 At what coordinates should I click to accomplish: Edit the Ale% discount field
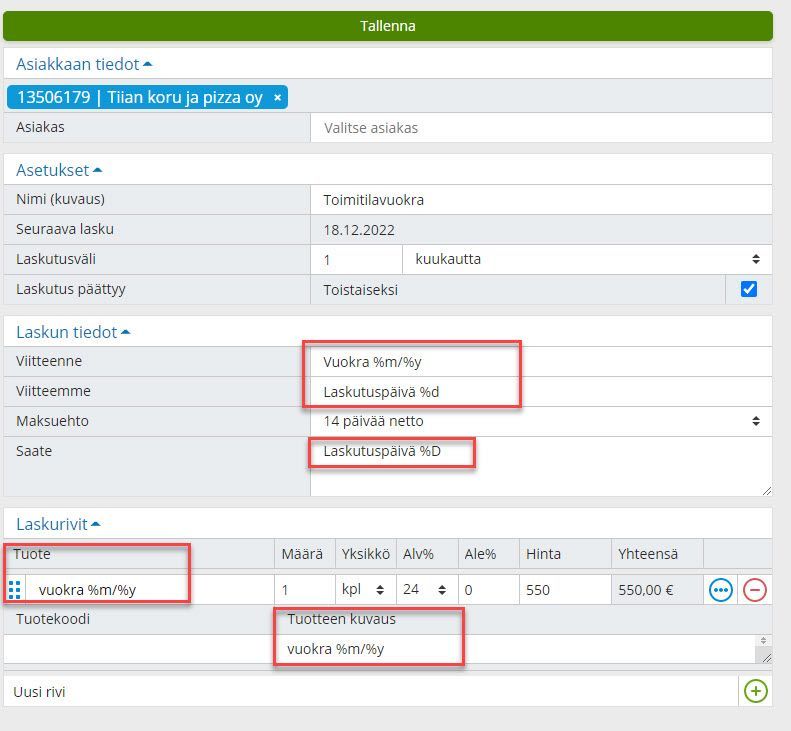click(488, 590)
